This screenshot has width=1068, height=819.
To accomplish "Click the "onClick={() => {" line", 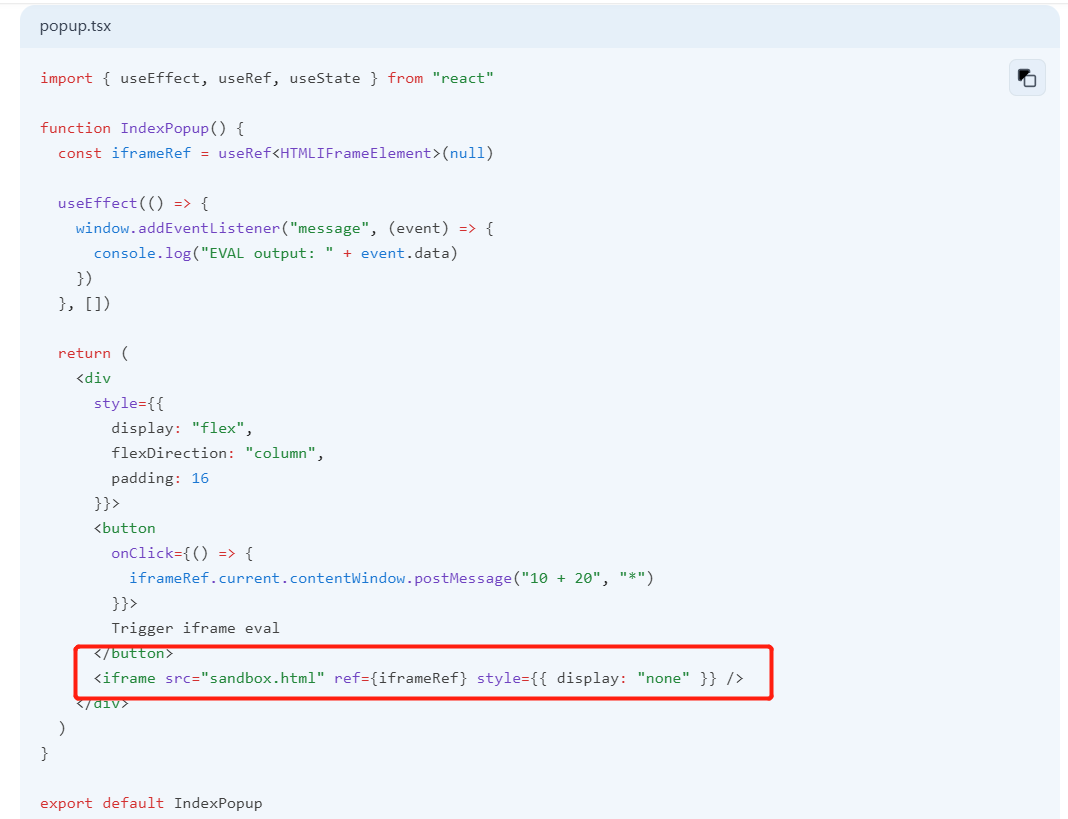I will (182, 553).
